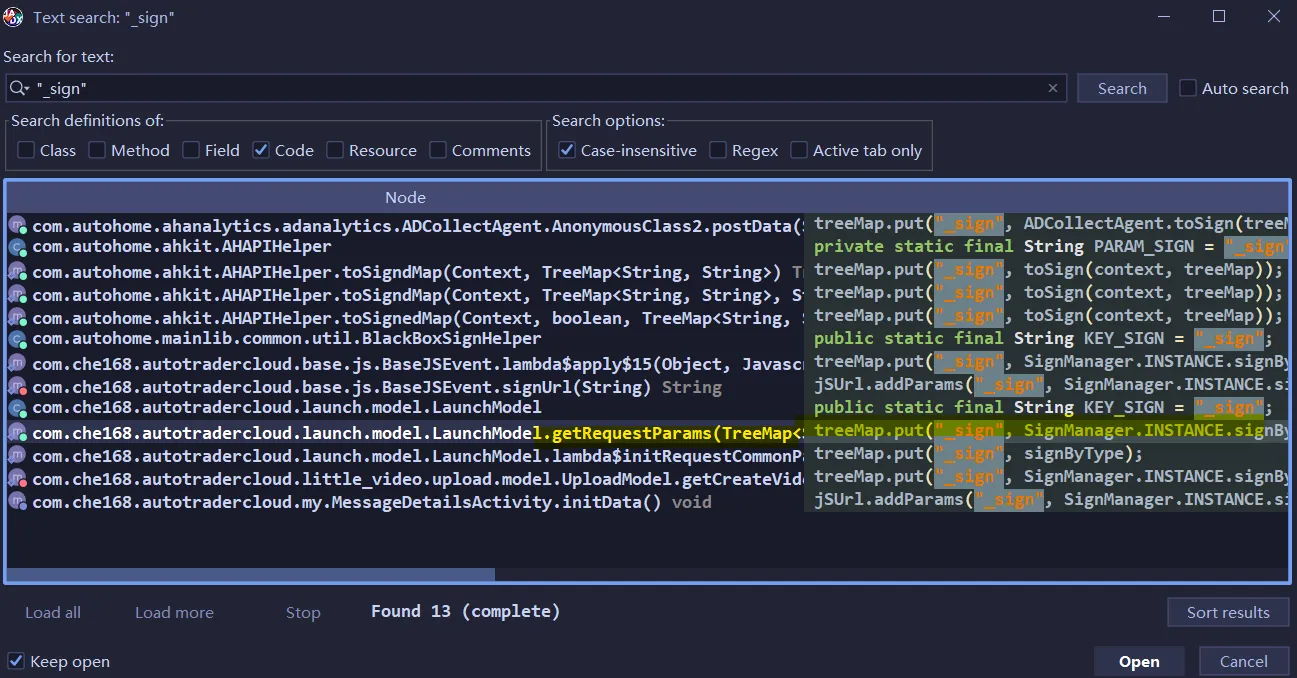Click the Load more button
This screenshot has height=678, width=1297.
tap(174, 612)
